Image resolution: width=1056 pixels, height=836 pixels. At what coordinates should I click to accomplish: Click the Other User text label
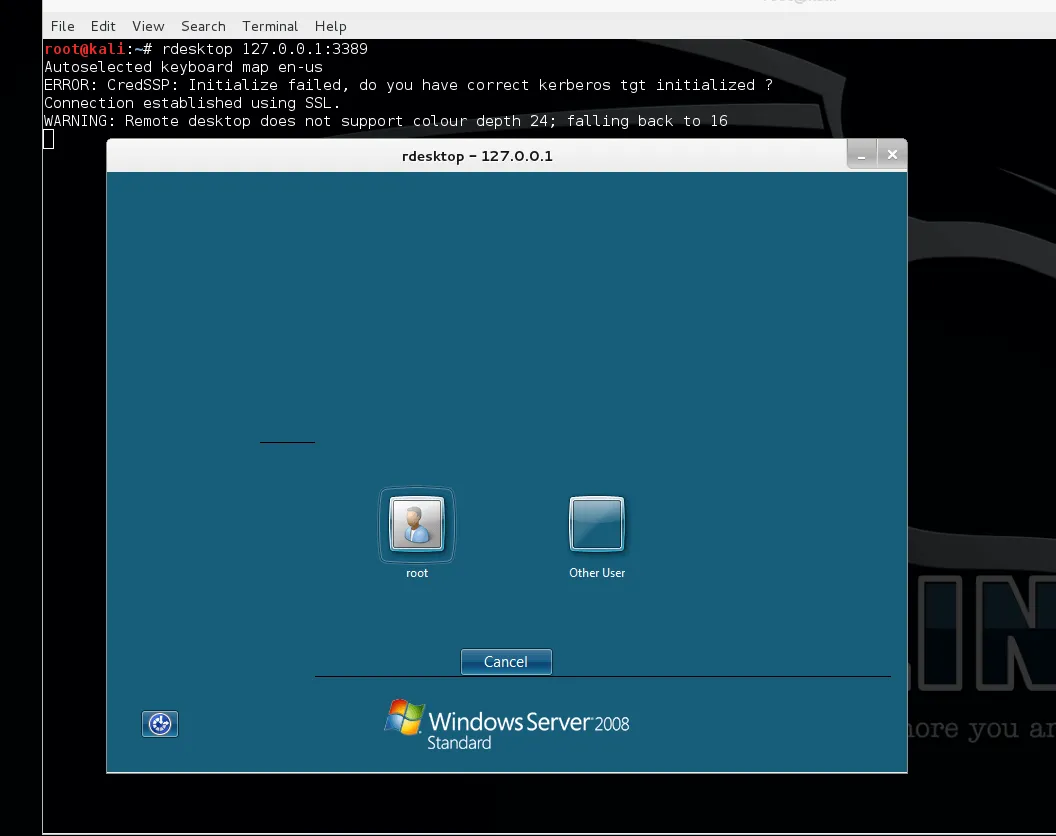[x=597, y=573]
